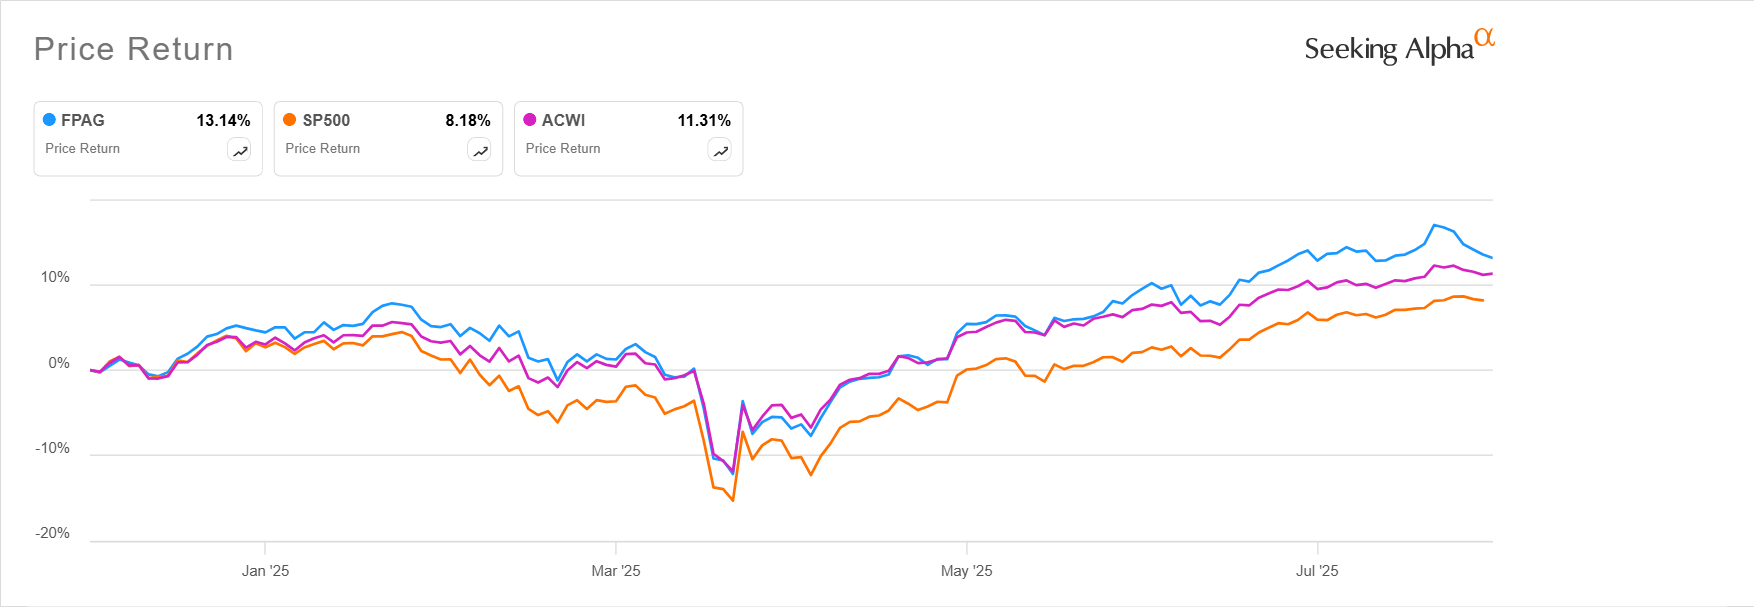Image resolution: width=1754 pixels, height=607 pixels.
Task: Click the 11.31% ACWI return value
Action: tap(704, 120)
